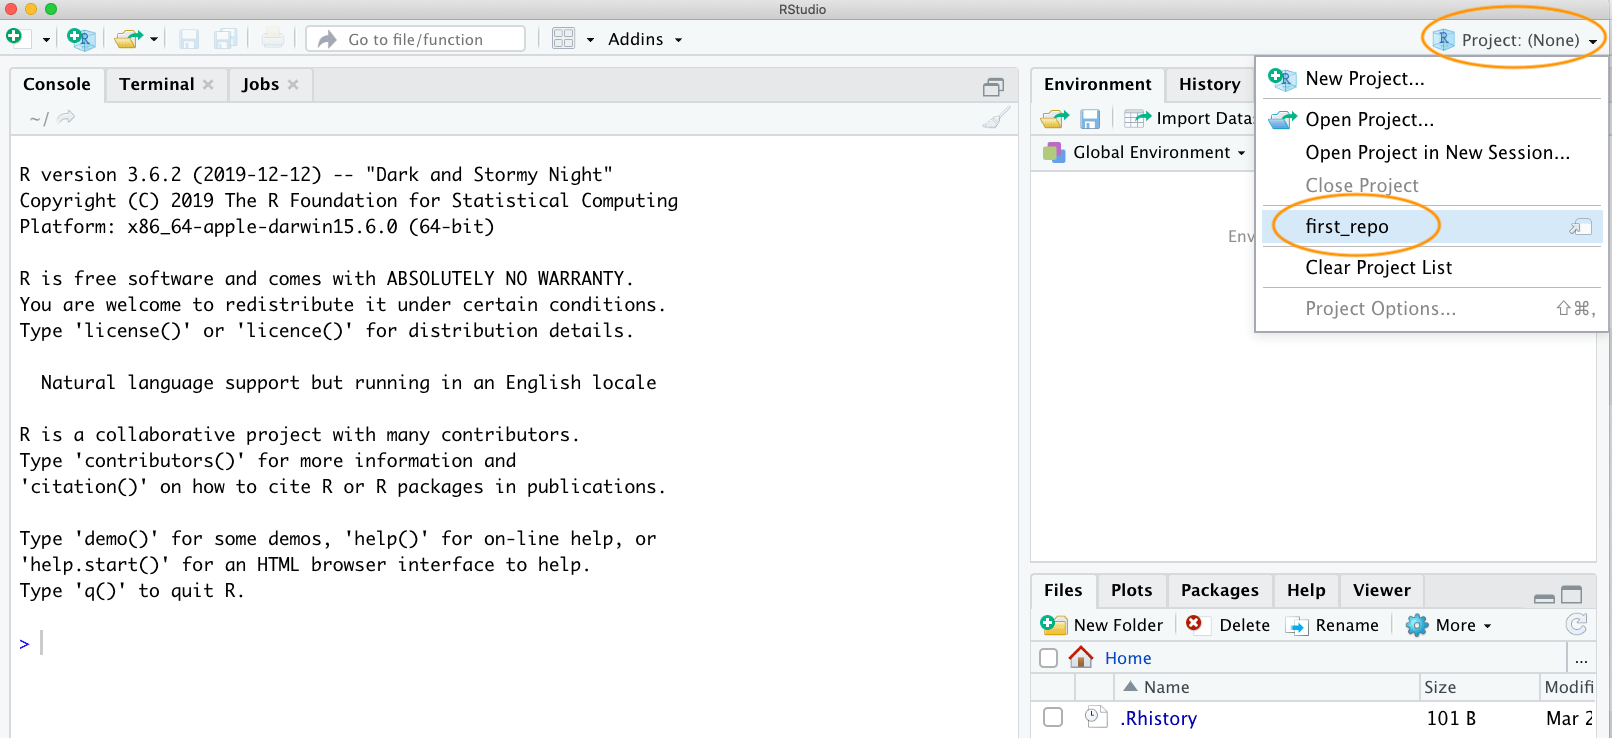Click the Home breadcrumb link
The width and height of the screenshot is (1612, 738).
point(1128,658)
